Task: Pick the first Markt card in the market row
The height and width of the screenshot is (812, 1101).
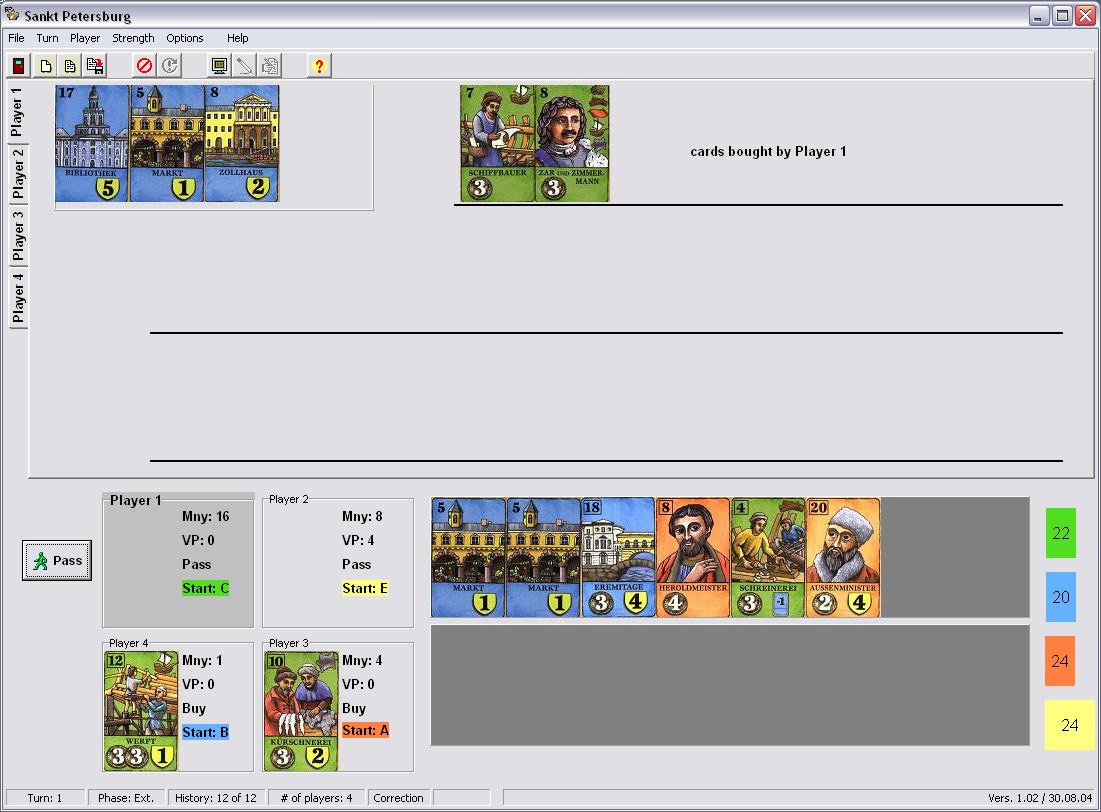Action: point(468,558)
